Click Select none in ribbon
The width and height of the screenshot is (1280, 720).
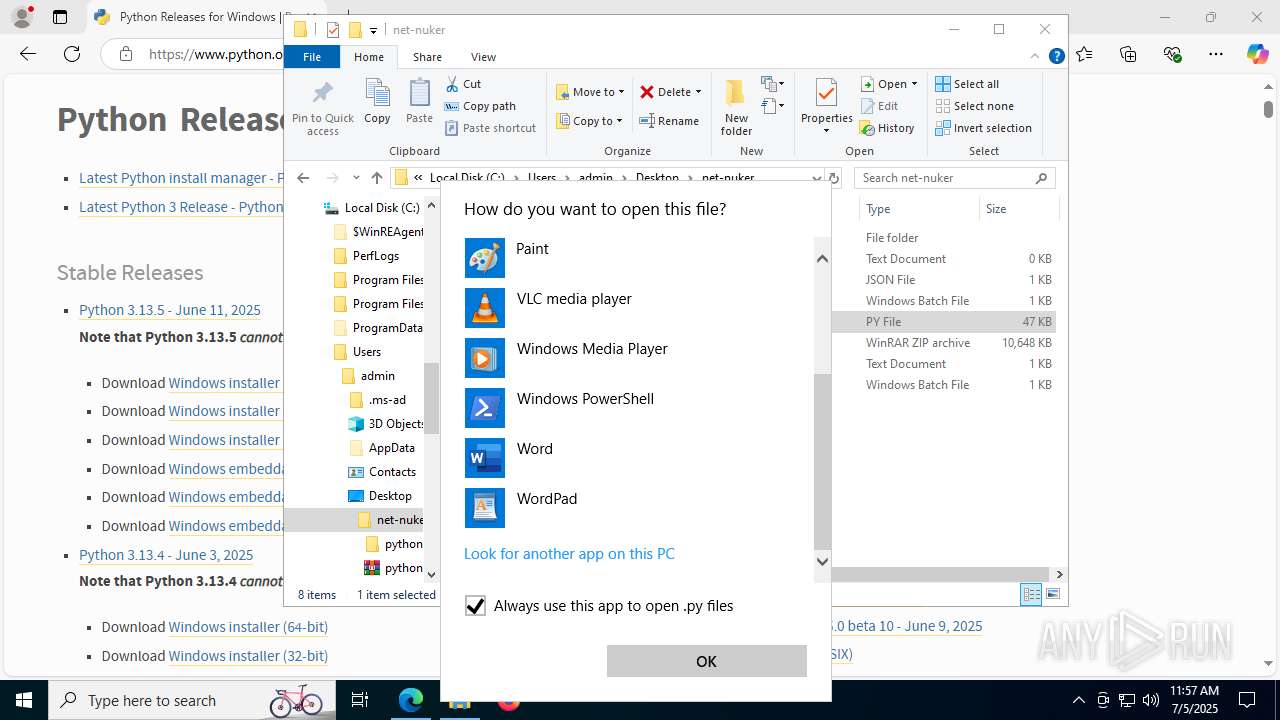tap(974, 106)
